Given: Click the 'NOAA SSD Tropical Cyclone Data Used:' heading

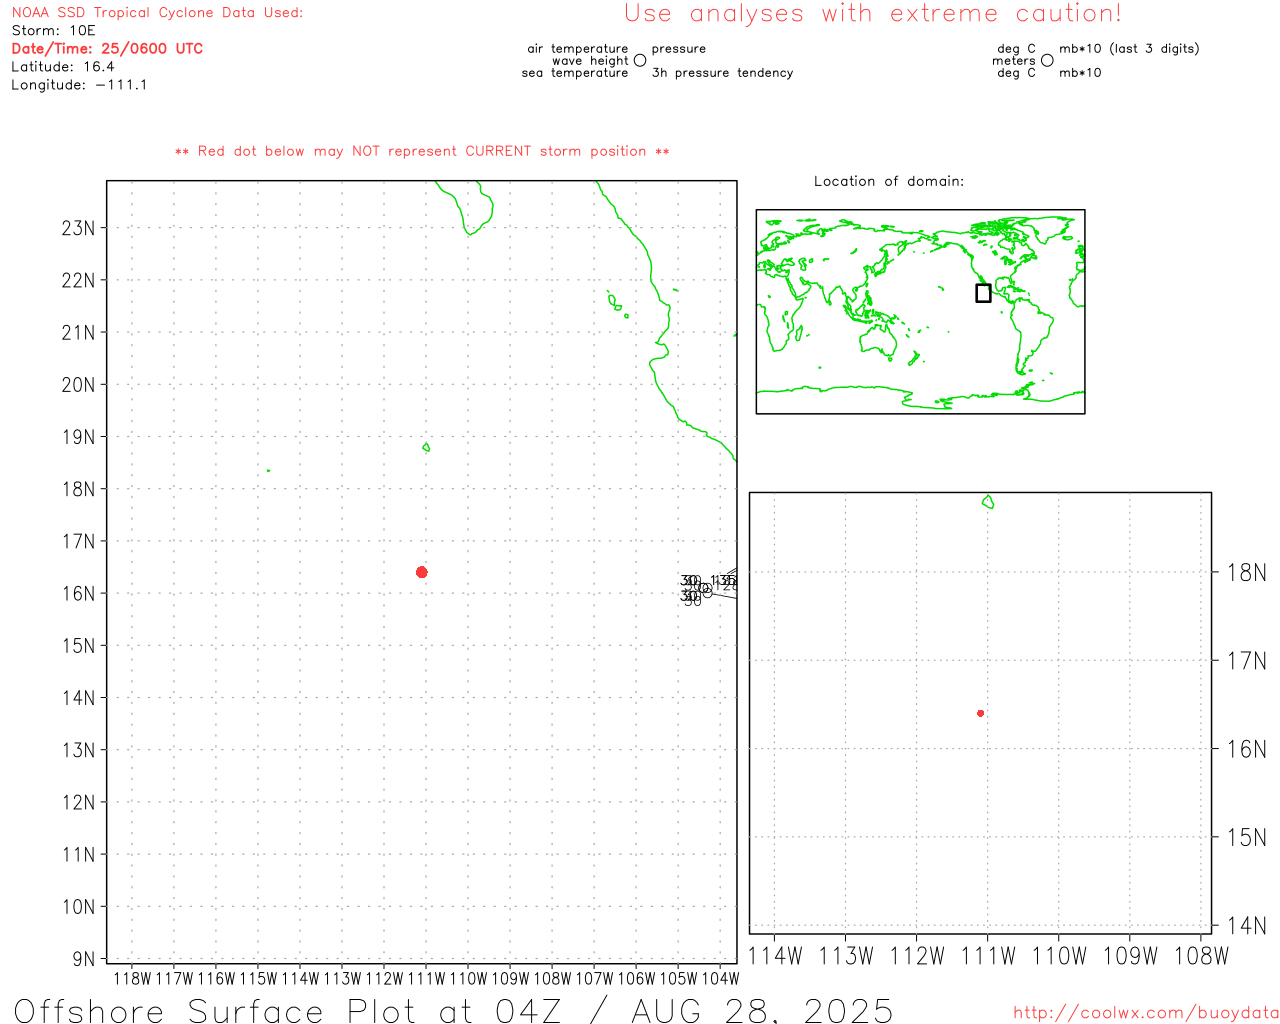Looking at the screenshot, I should tap(157, 13).
